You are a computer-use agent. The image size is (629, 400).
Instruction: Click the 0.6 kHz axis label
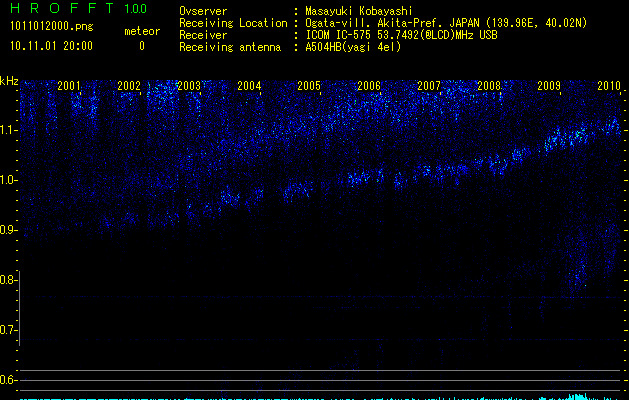click(x=8, y=380)
